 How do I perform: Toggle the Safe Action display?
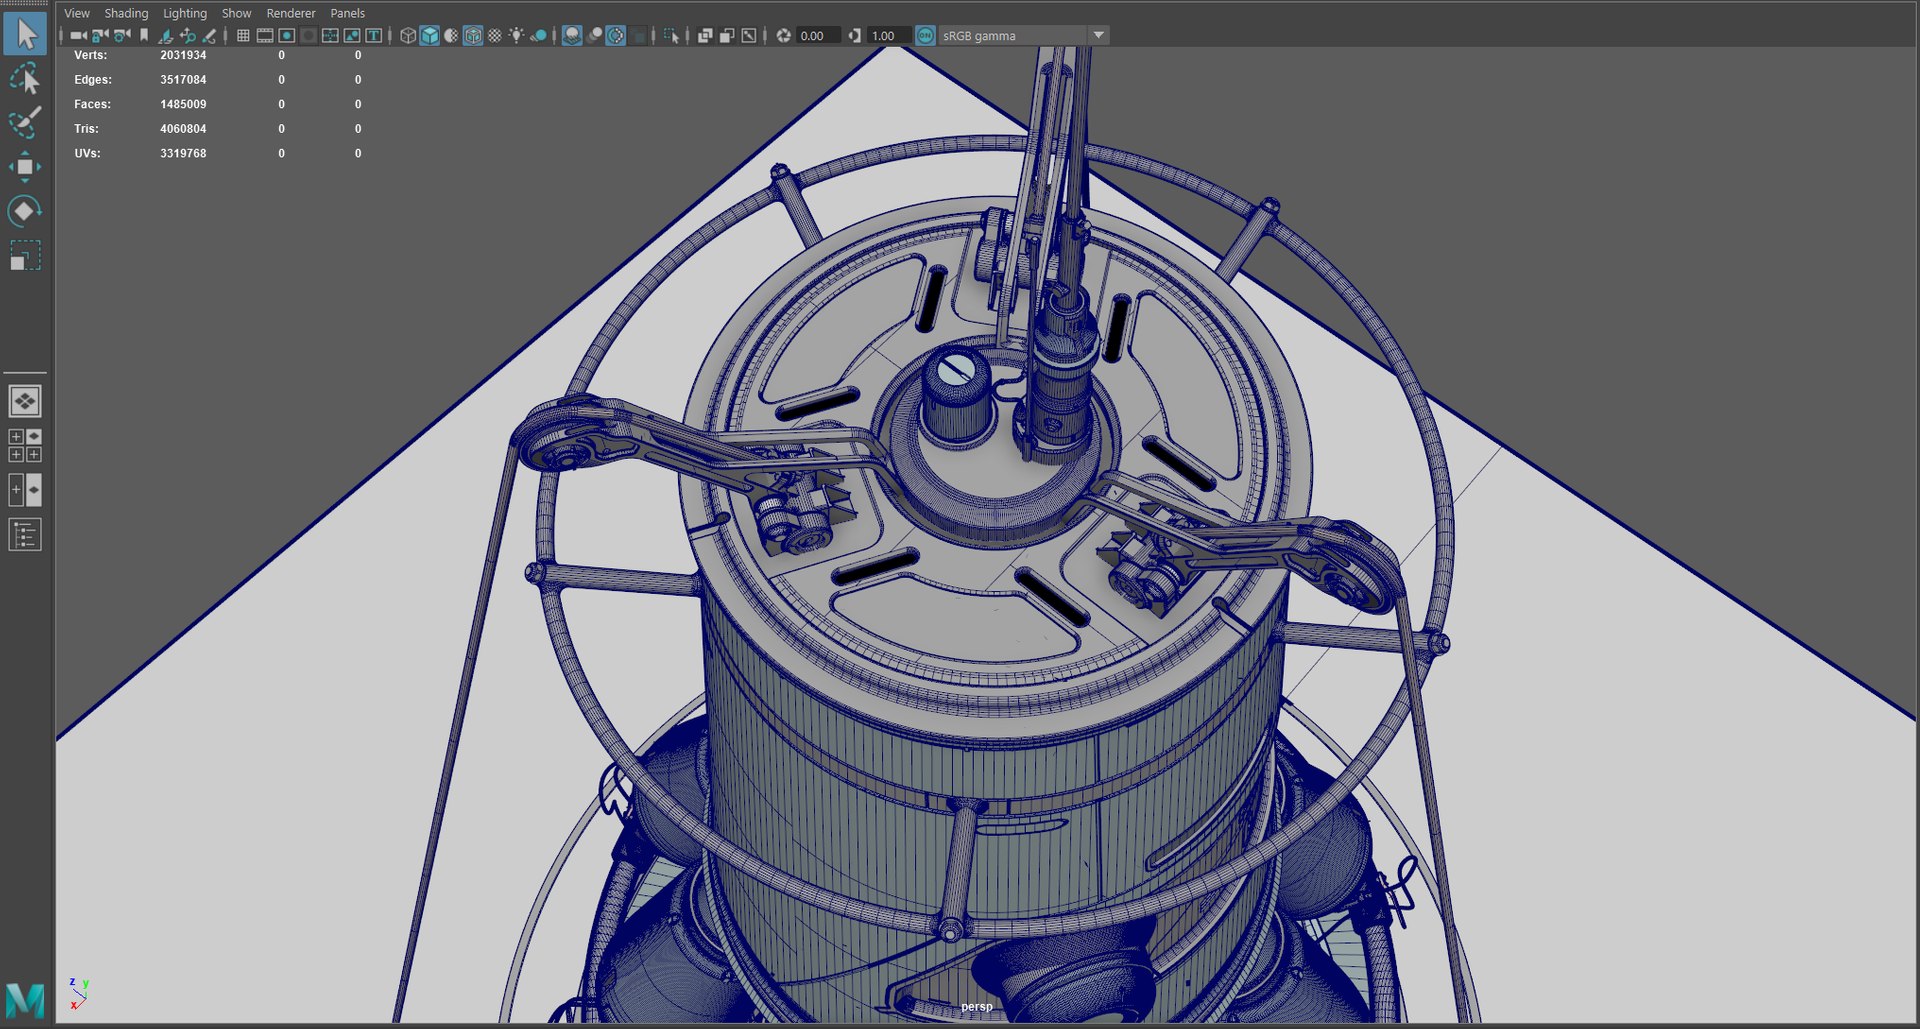pyautogui.click(x=352, y=35)
